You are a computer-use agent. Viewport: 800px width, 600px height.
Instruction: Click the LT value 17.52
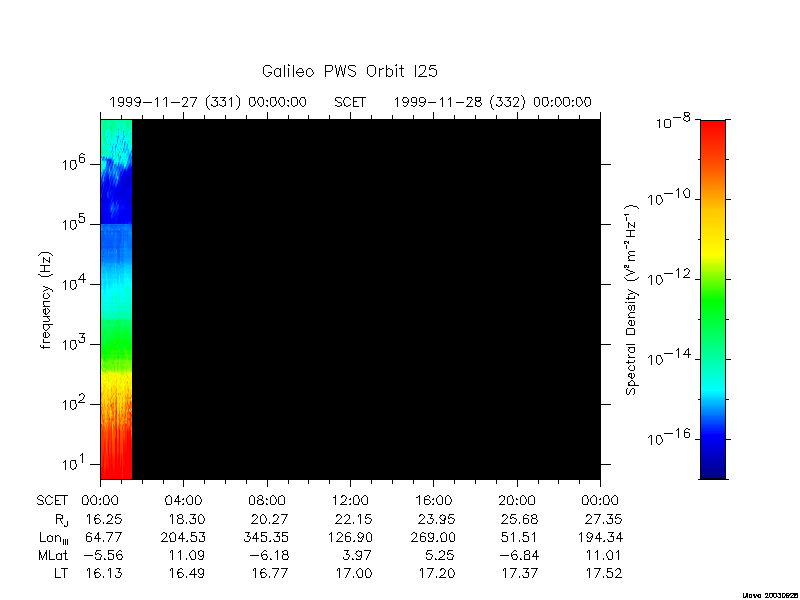pos(604,573)
